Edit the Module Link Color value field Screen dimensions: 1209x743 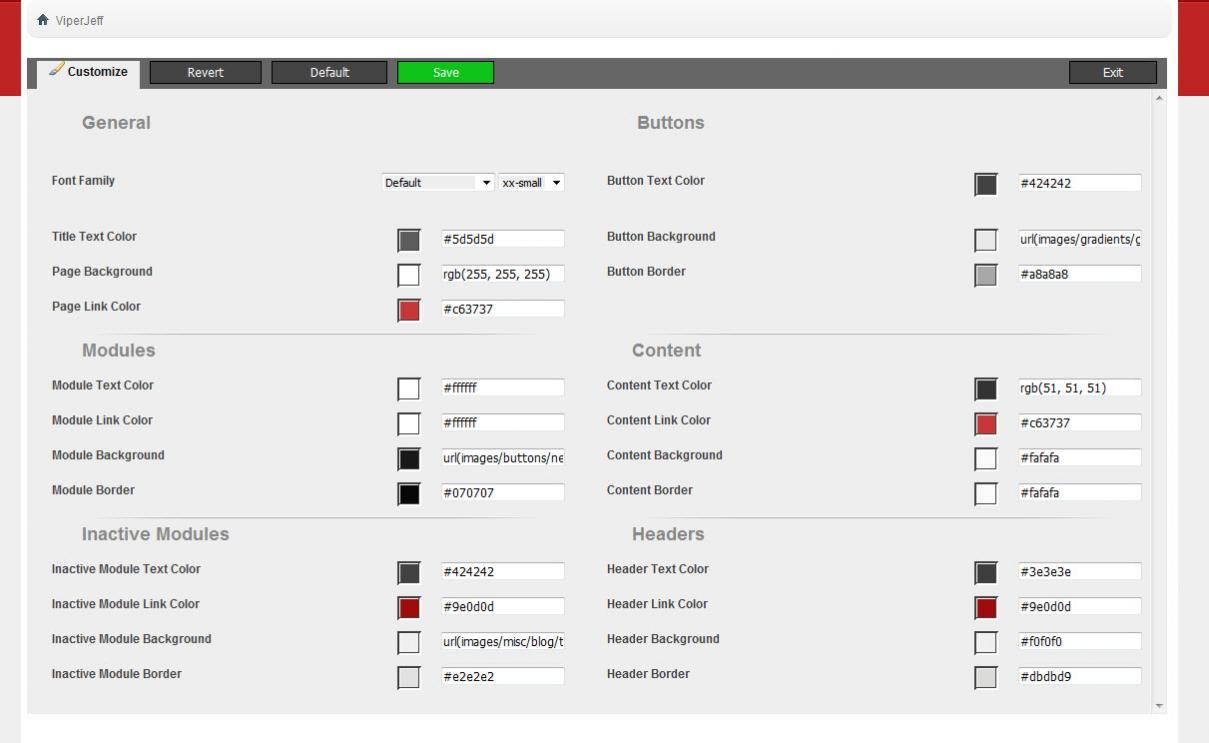coord(503,423)
